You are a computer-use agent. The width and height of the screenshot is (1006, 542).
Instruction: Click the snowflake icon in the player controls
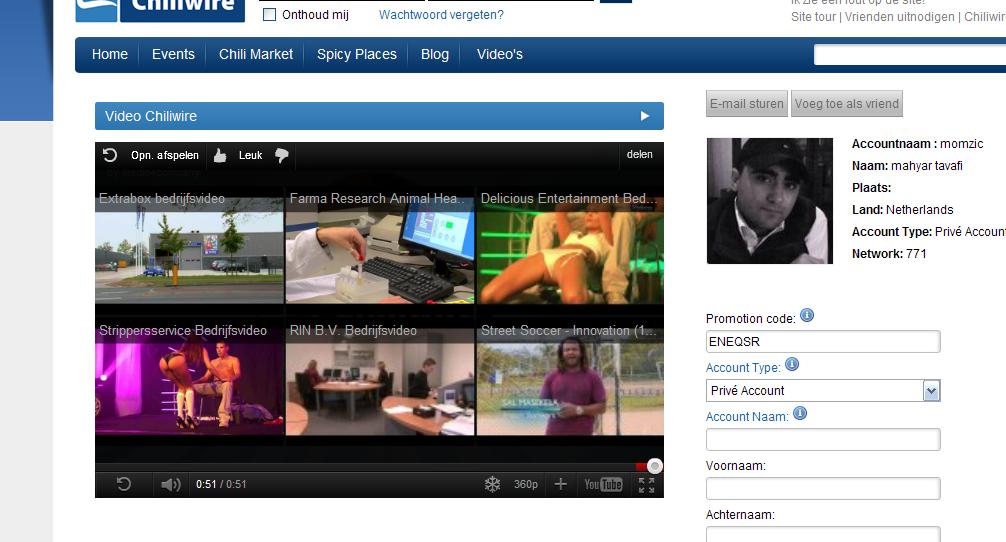click(x=492, y=484)
